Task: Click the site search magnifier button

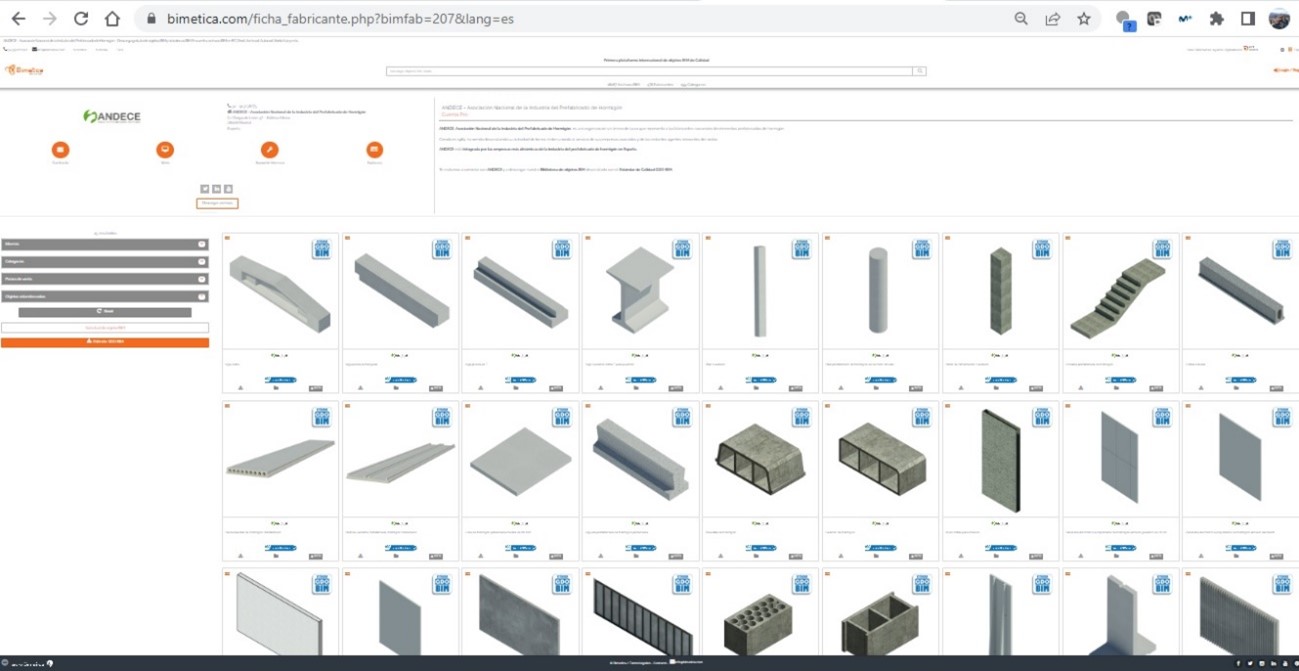Action: coord(919,71)
